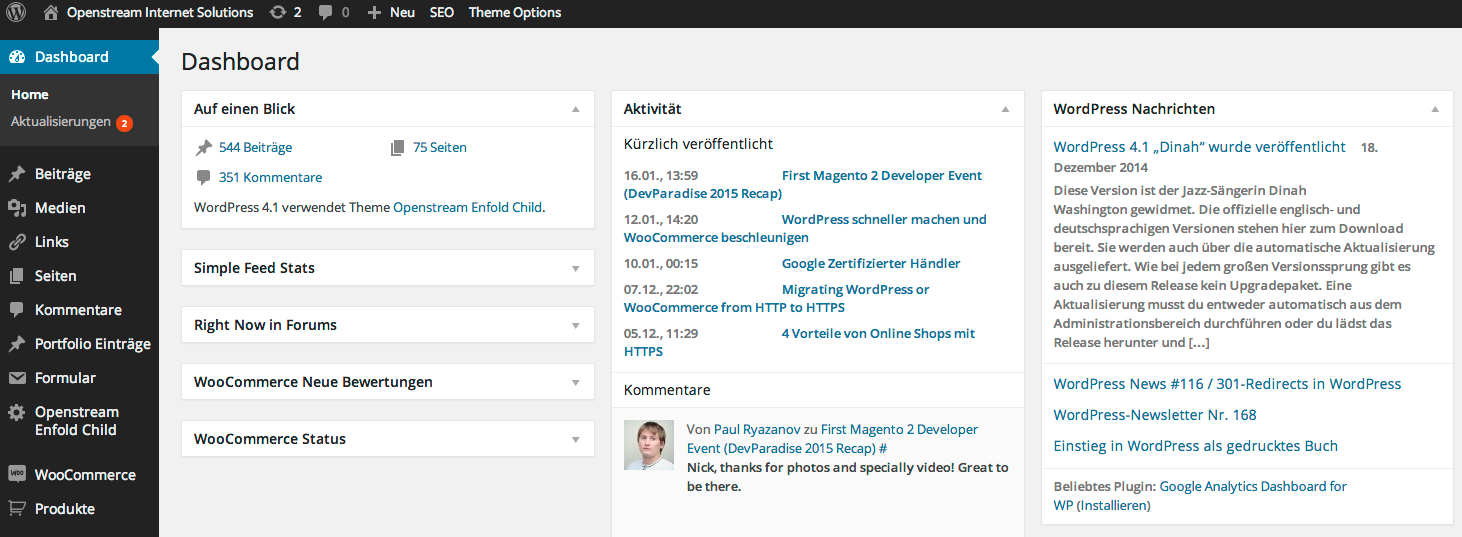Open the Theme Options menu in the admin bar

[x=515, y=13]
